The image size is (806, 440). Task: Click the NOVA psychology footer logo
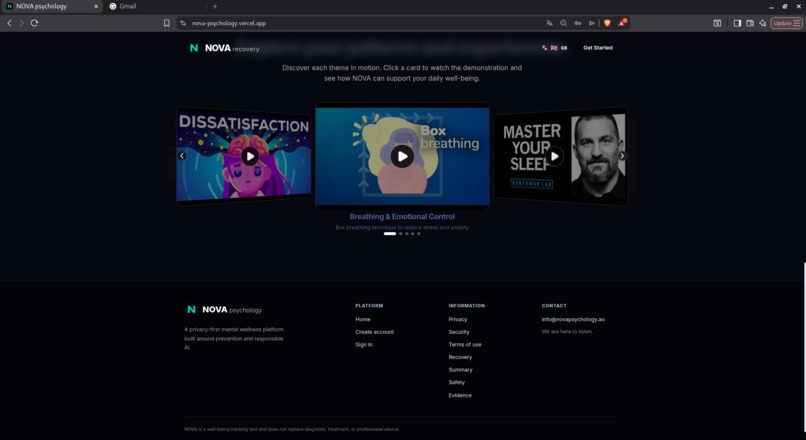point(225,309)
